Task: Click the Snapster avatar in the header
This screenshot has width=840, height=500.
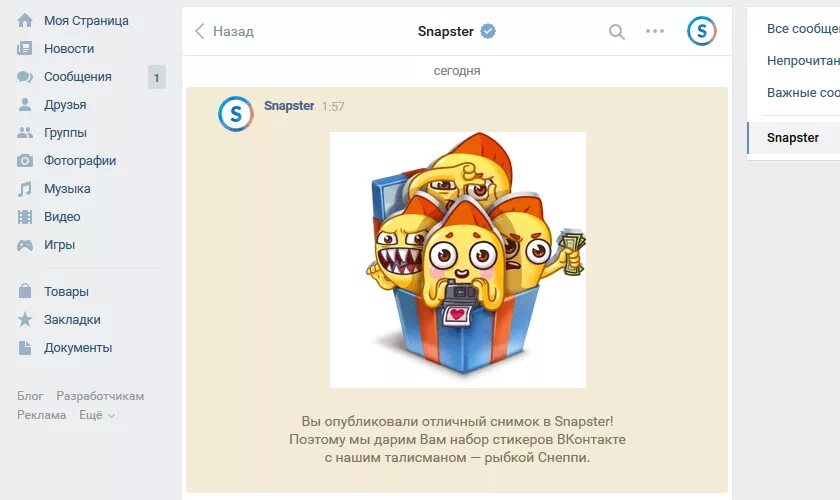Action: (701, 31)
